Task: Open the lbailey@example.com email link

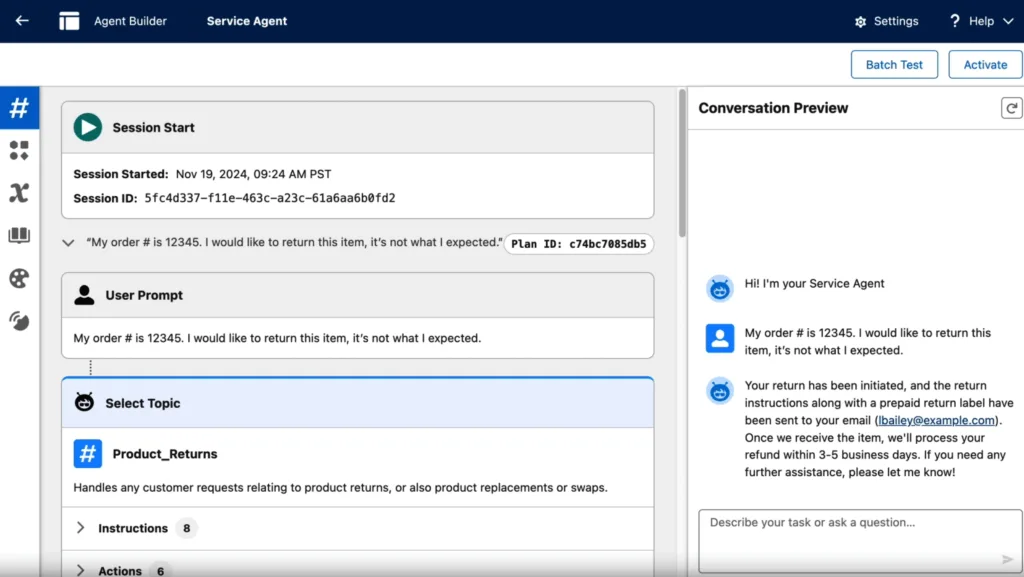Action: pos(936,420)
